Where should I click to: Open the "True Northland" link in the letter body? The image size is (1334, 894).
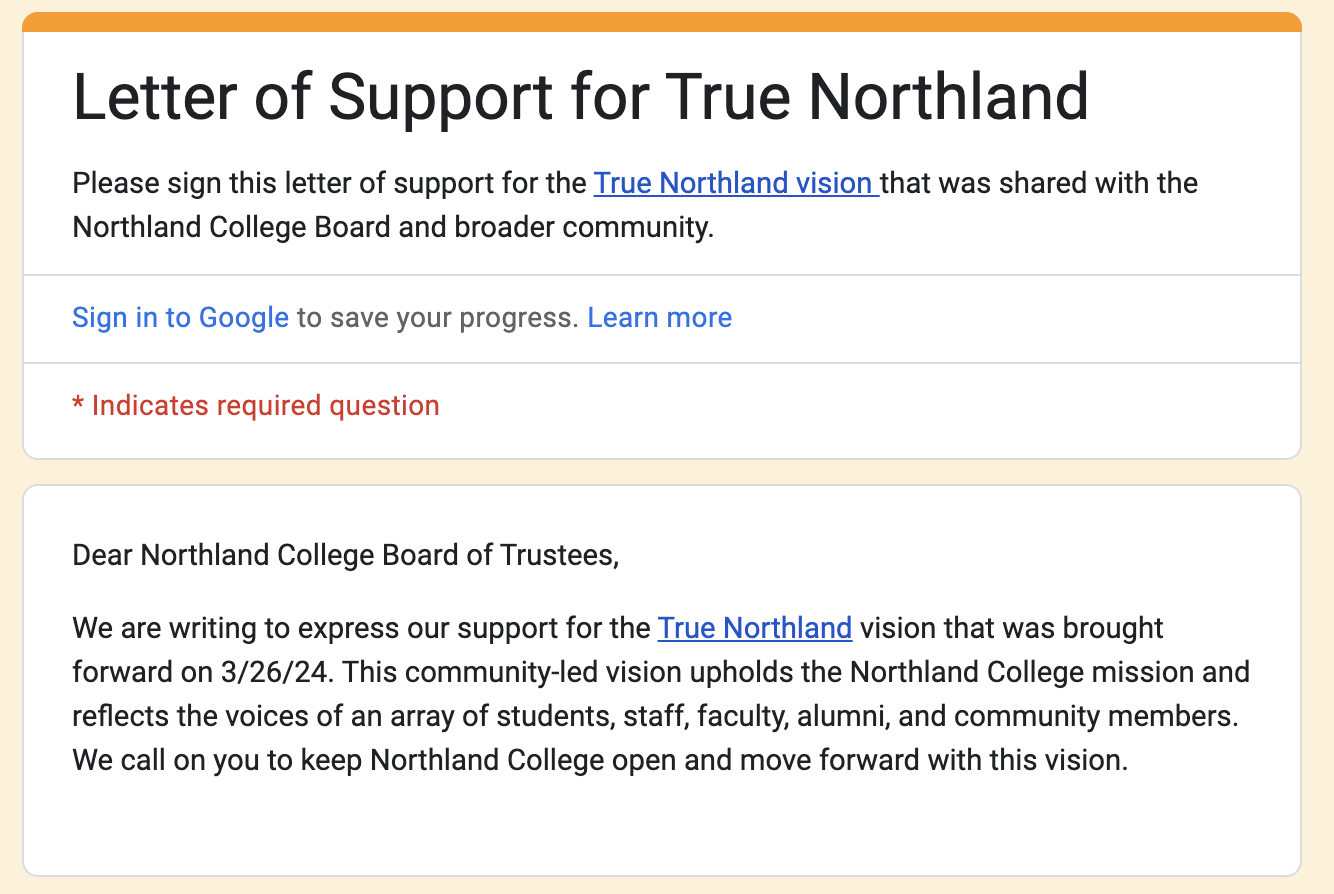coord(754,628)
